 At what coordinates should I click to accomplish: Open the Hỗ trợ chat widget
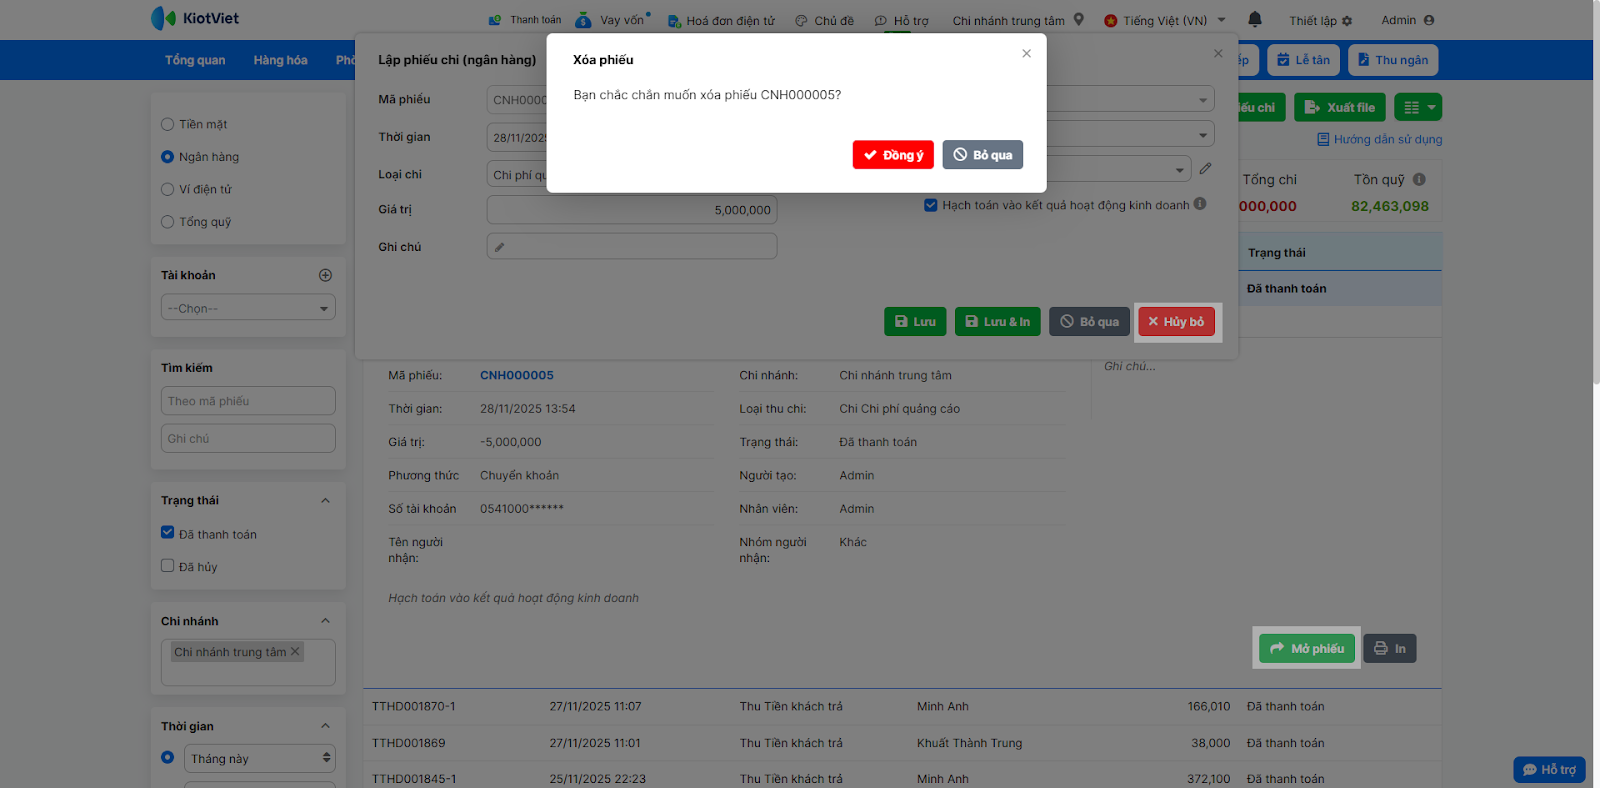coord(1549,770)
